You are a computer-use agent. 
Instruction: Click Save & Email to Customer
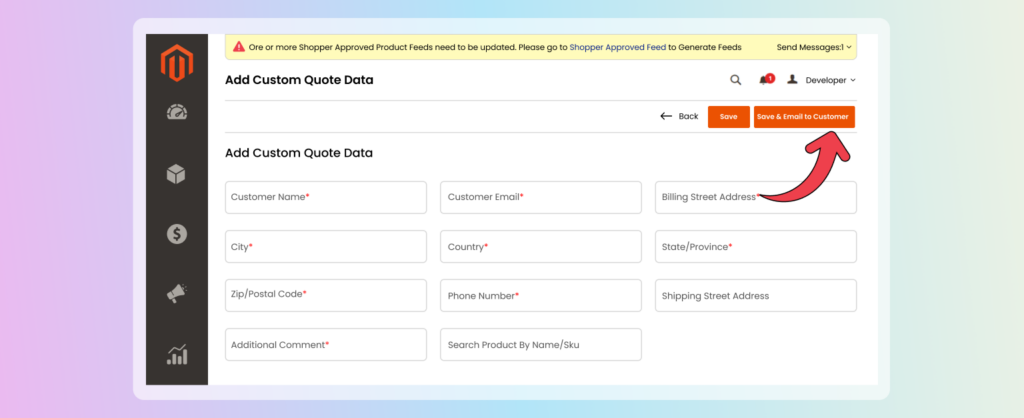point(803,117)
